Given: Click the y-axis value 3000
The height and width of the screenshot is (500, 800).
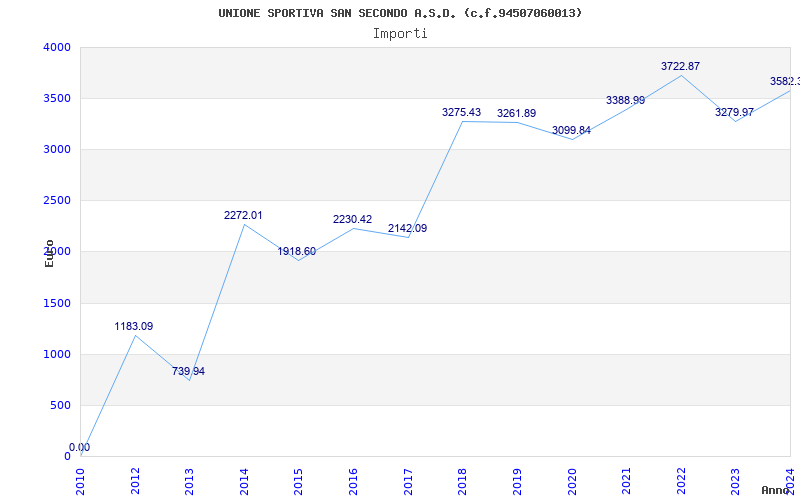Looking at the screenshot, I should [x=57, y=149].
